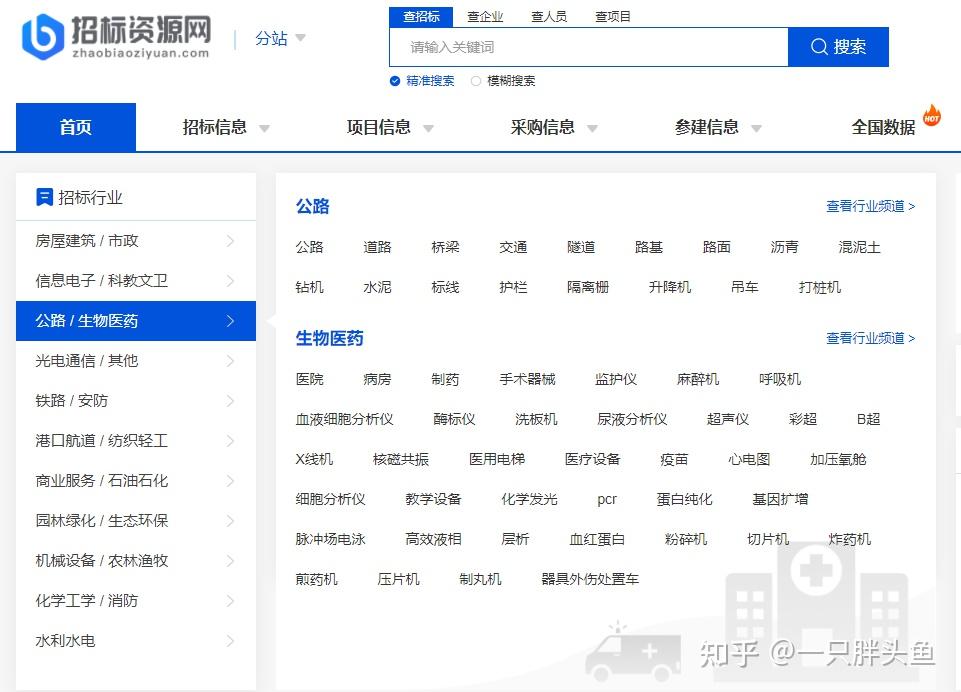Expand 房屋建筑 / 市政 category chevron

point(230,241)
